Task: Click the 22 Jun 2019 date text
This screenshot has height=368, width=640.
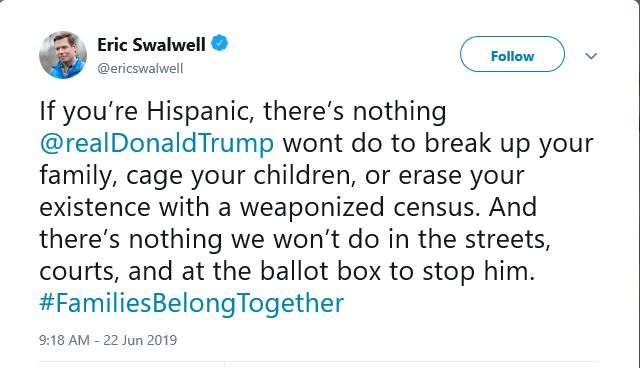Action: 140,340
